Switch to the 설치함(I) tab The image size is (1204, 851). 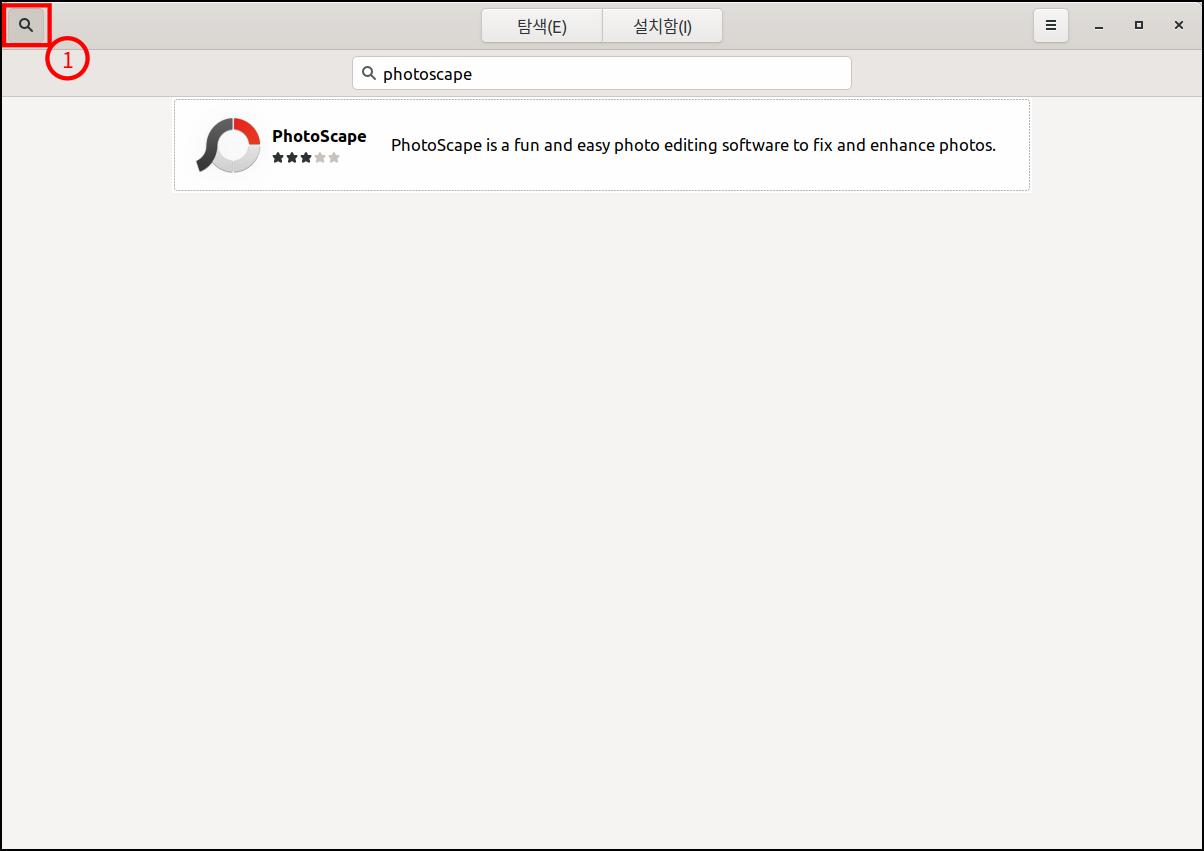662,26
